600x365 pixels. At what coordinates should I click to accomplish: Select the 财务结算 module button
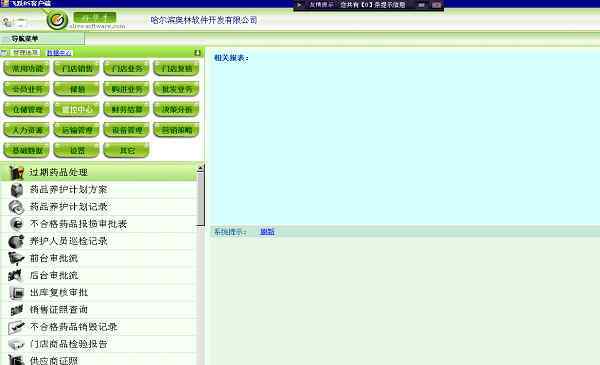[127, 109]
